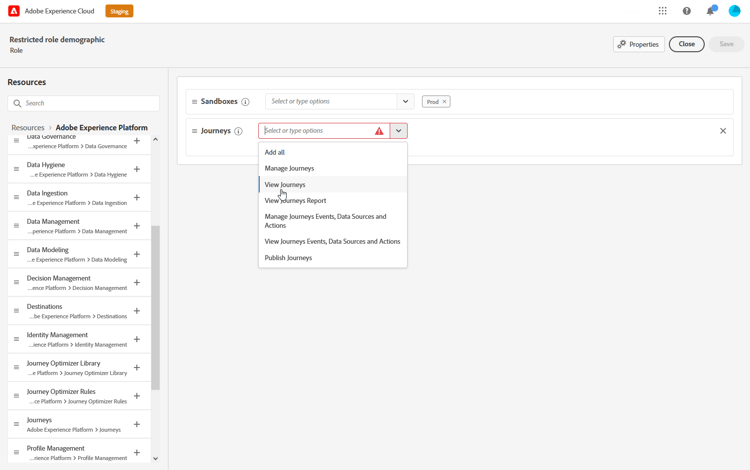Remove the Journeys resource row
Viewport: 750px width, 470px height.
point(723,131)
